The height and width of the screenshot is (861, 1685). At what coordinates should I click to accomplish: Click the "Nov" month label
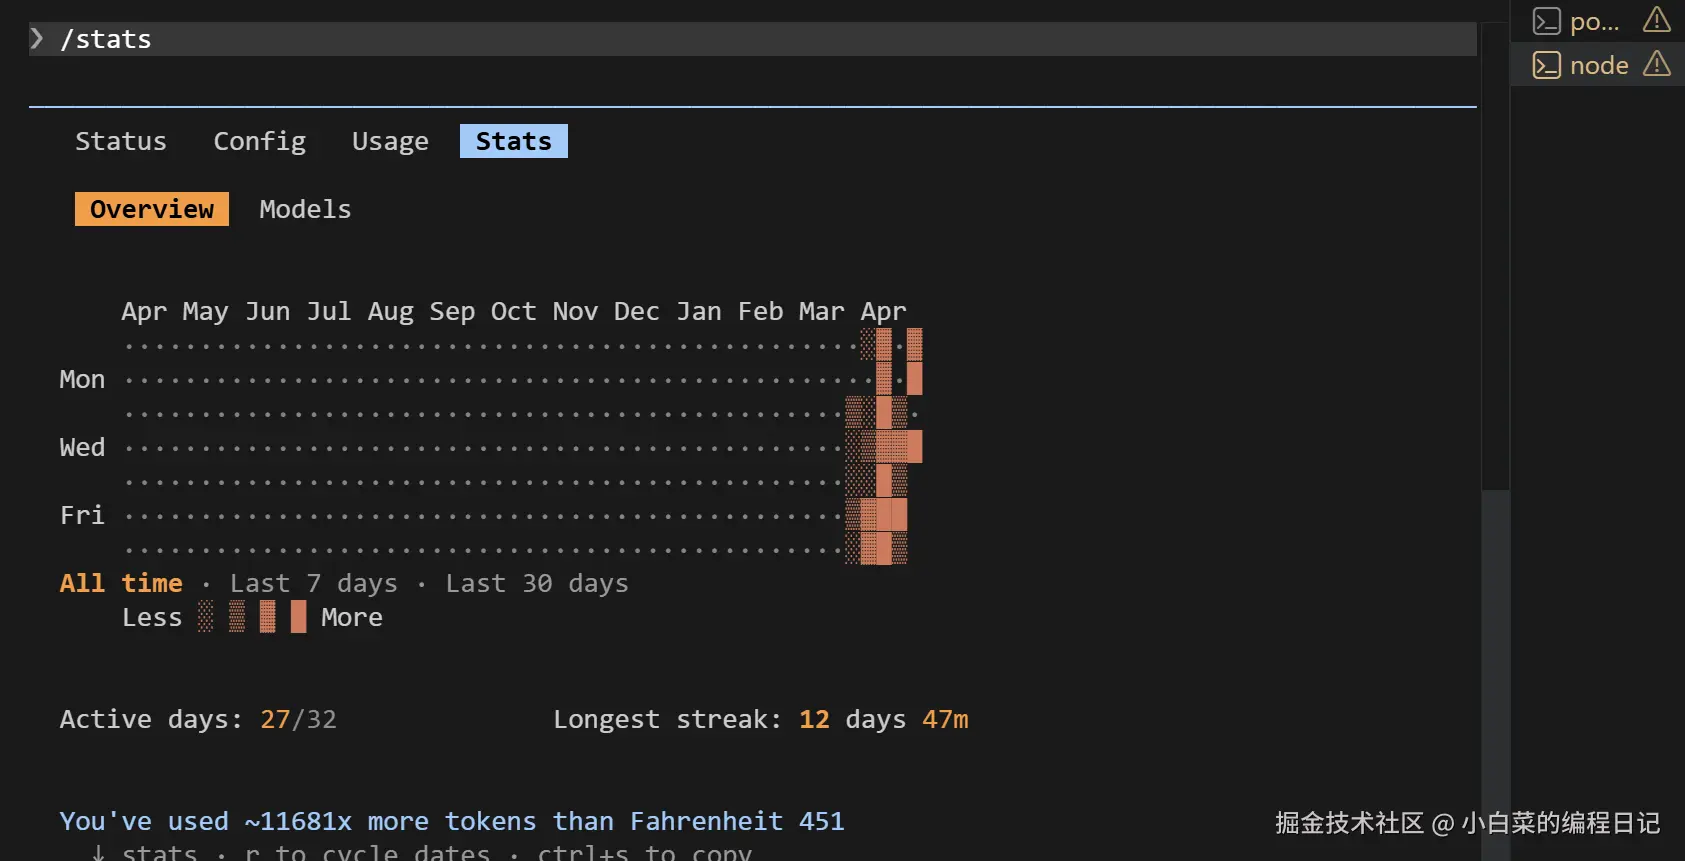[x=575, y=311]
